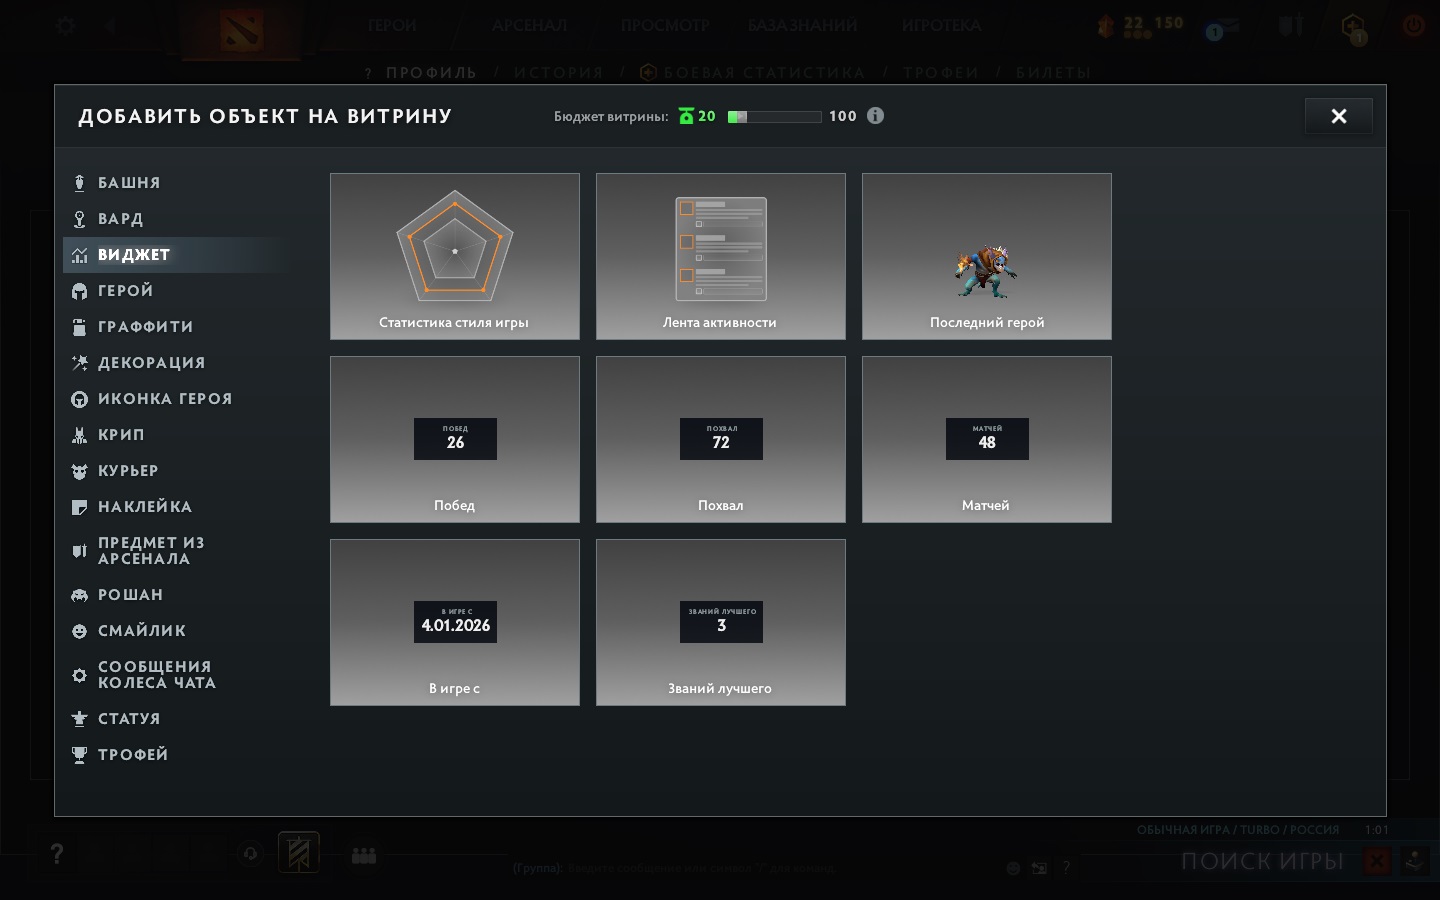This screenshot has width=1440, height=900.
Task: Click the info icon beside showcase budget
Action: pyautogui.click(x=875, y=116)
